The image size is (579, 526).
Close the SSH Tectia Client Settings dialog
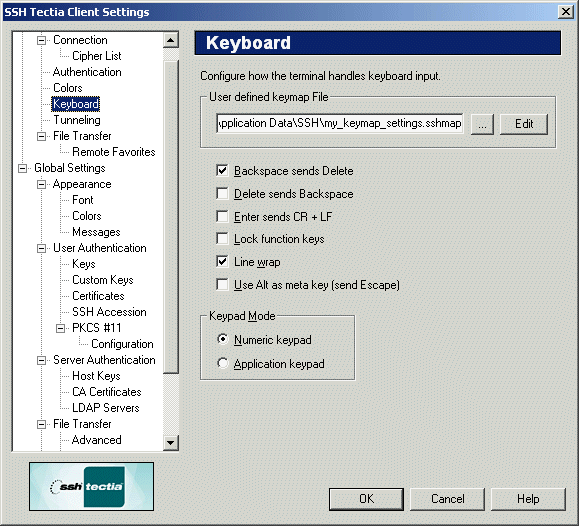pos(566,12)
